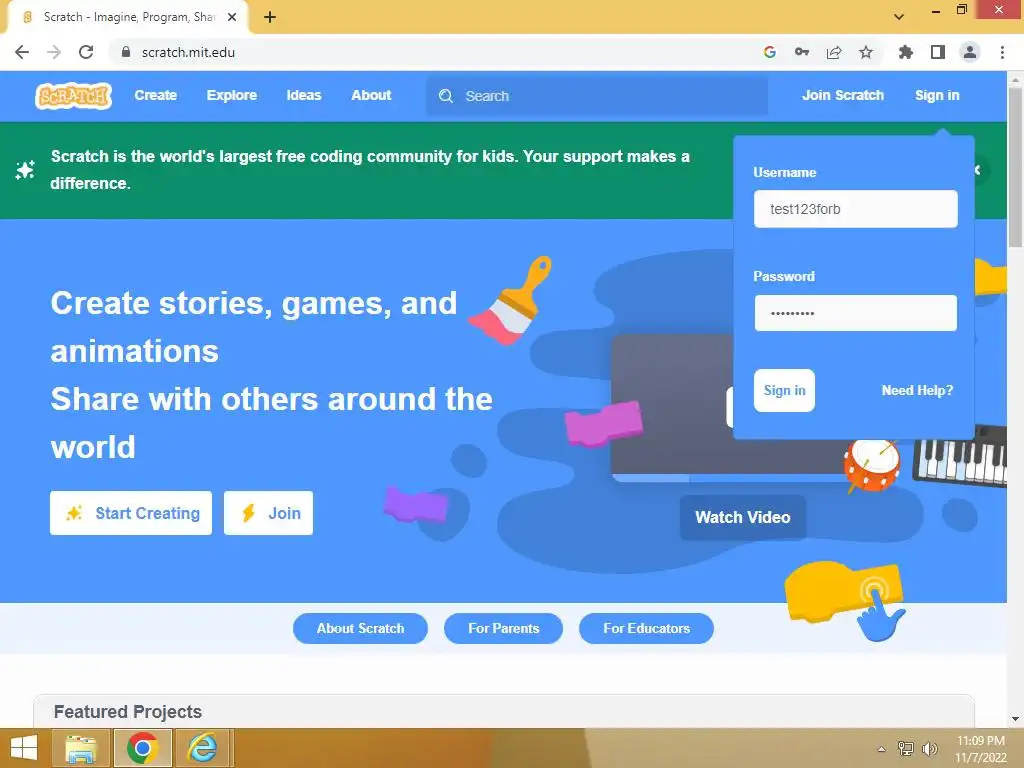Open the Ideas menu item
Screen dimensions: 1024x768
pyautogui.click(x=304, y=95)
